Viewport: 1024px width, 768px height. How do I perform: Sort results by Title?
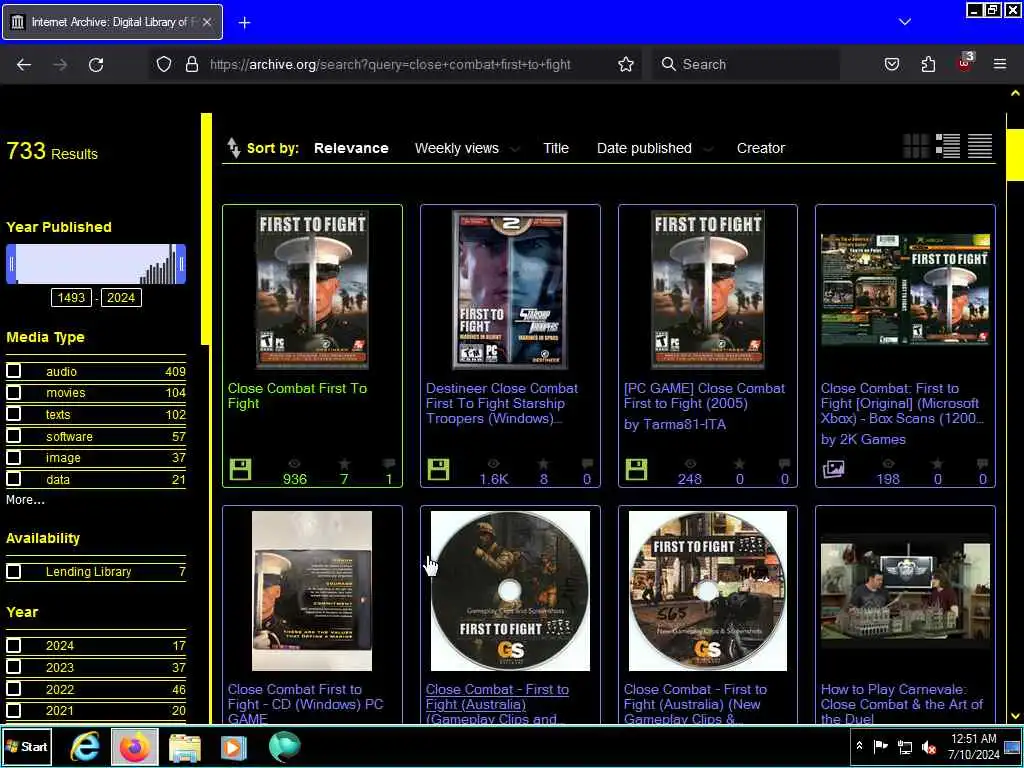(556, 148)
